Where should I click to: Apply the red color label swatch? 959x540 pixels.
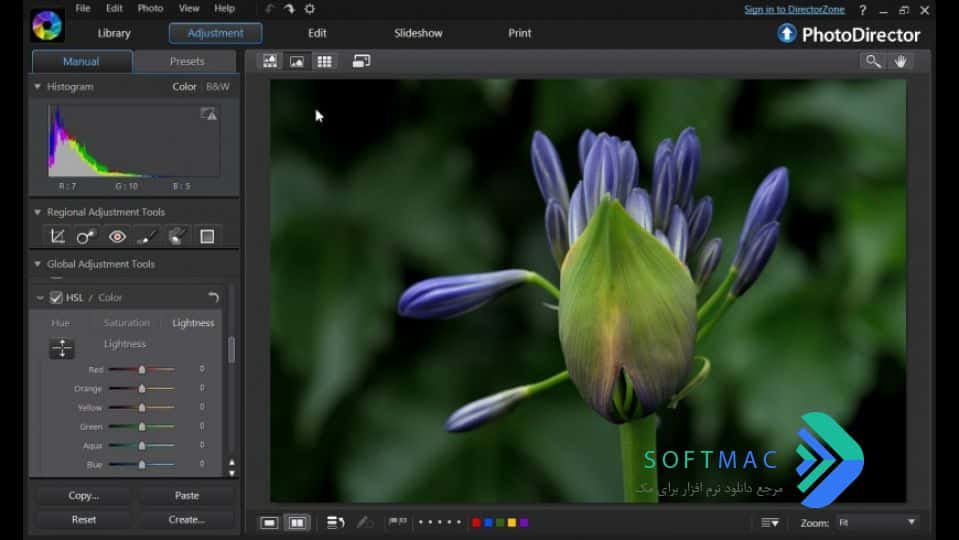click(476, 522)
